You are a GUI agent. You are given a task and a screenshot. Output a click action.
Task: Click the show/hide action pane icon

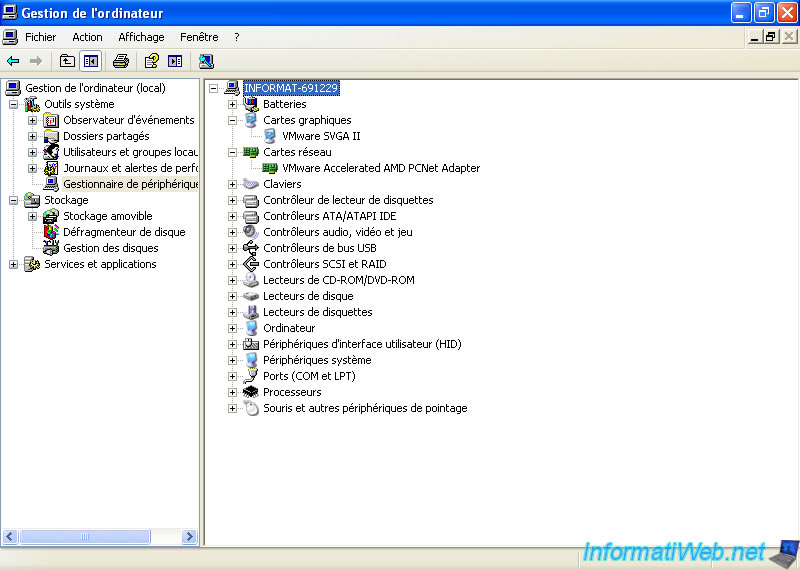click(x=175, y=61)
